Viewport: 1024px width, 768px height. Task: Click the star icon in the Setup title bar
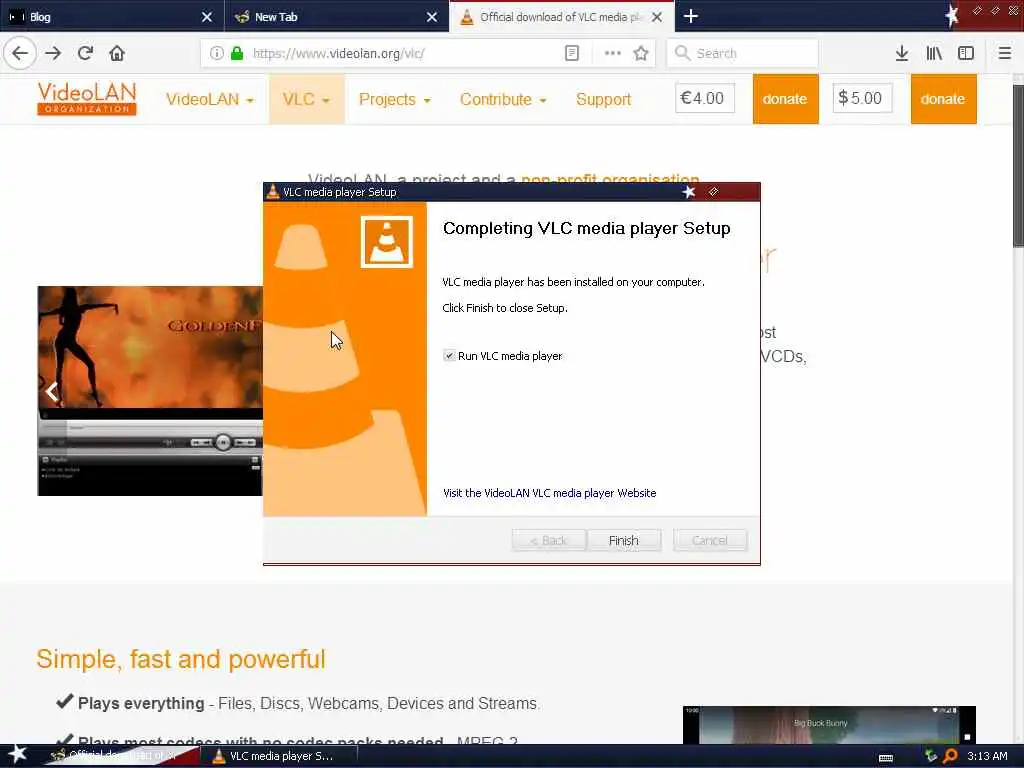(x=689, y=192)
